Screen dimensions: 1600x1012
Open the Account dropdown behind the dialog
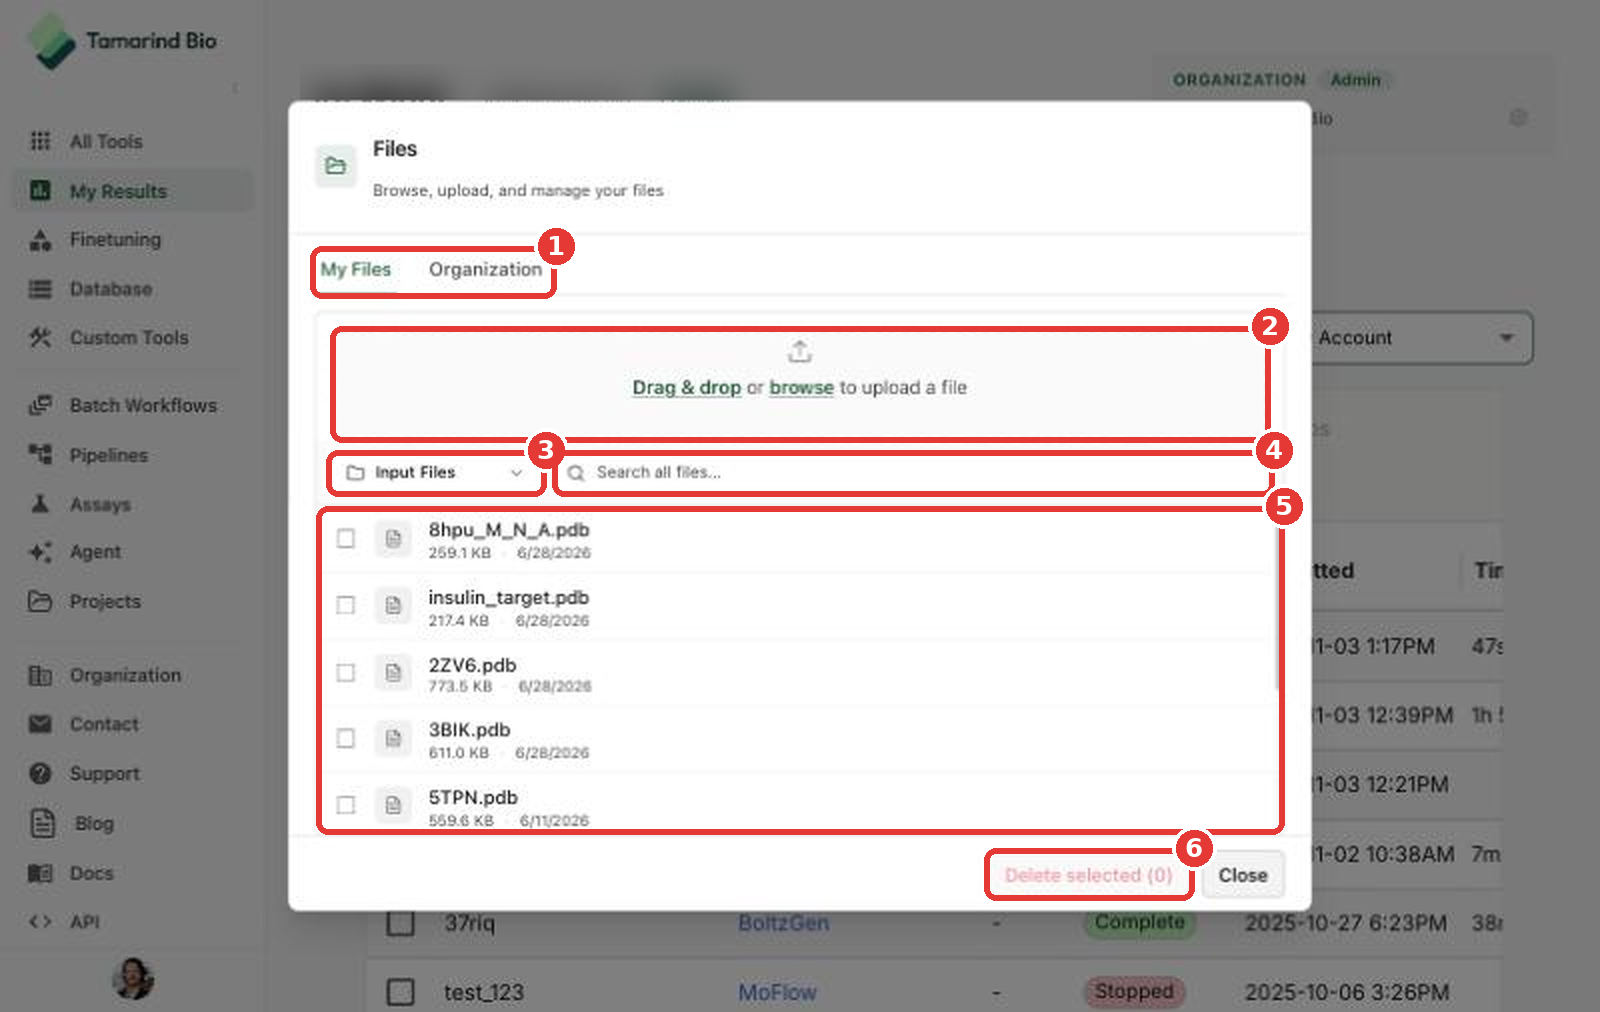[1420, 338]
